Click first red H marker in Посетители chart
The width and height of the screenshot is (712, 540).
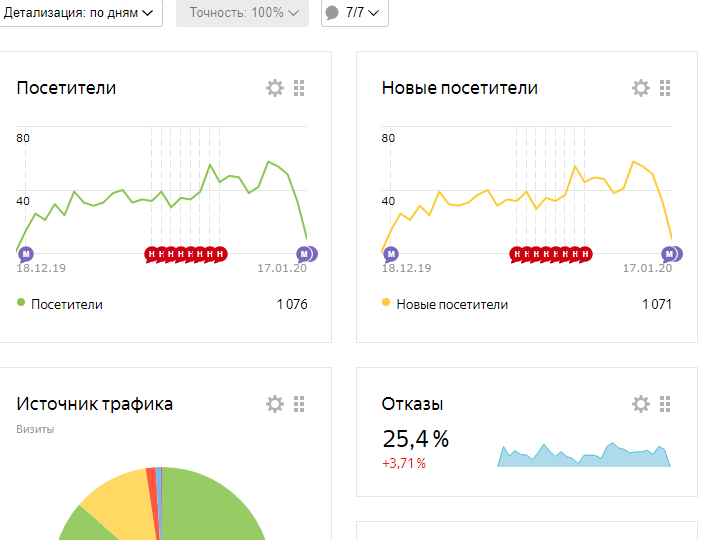click(x=151, y=254)
